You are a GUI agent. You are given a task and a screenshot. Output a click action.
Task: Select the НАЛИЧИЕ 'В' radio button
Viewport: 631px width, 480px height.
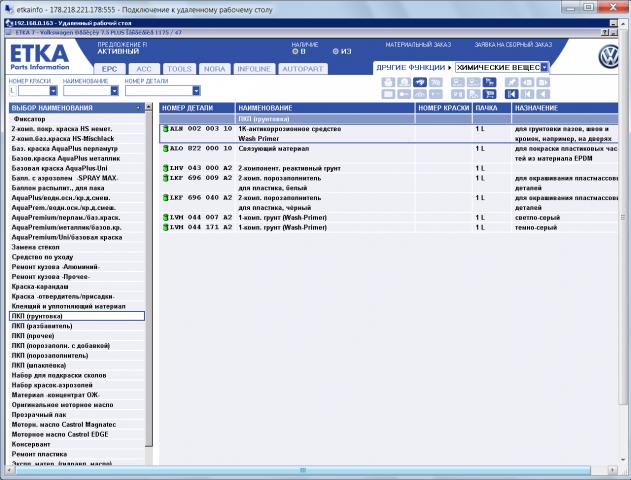click(295, 52)
